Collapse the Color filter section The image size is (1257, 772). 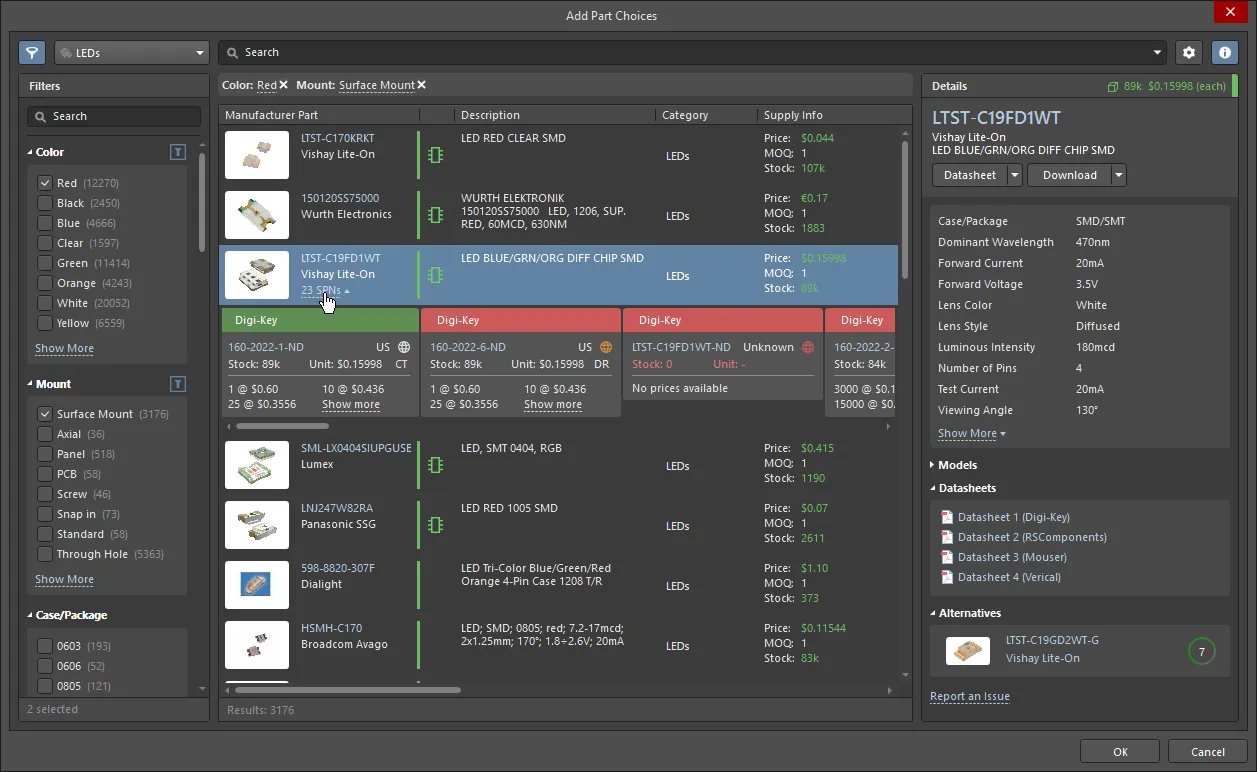(x=30, y=152)
